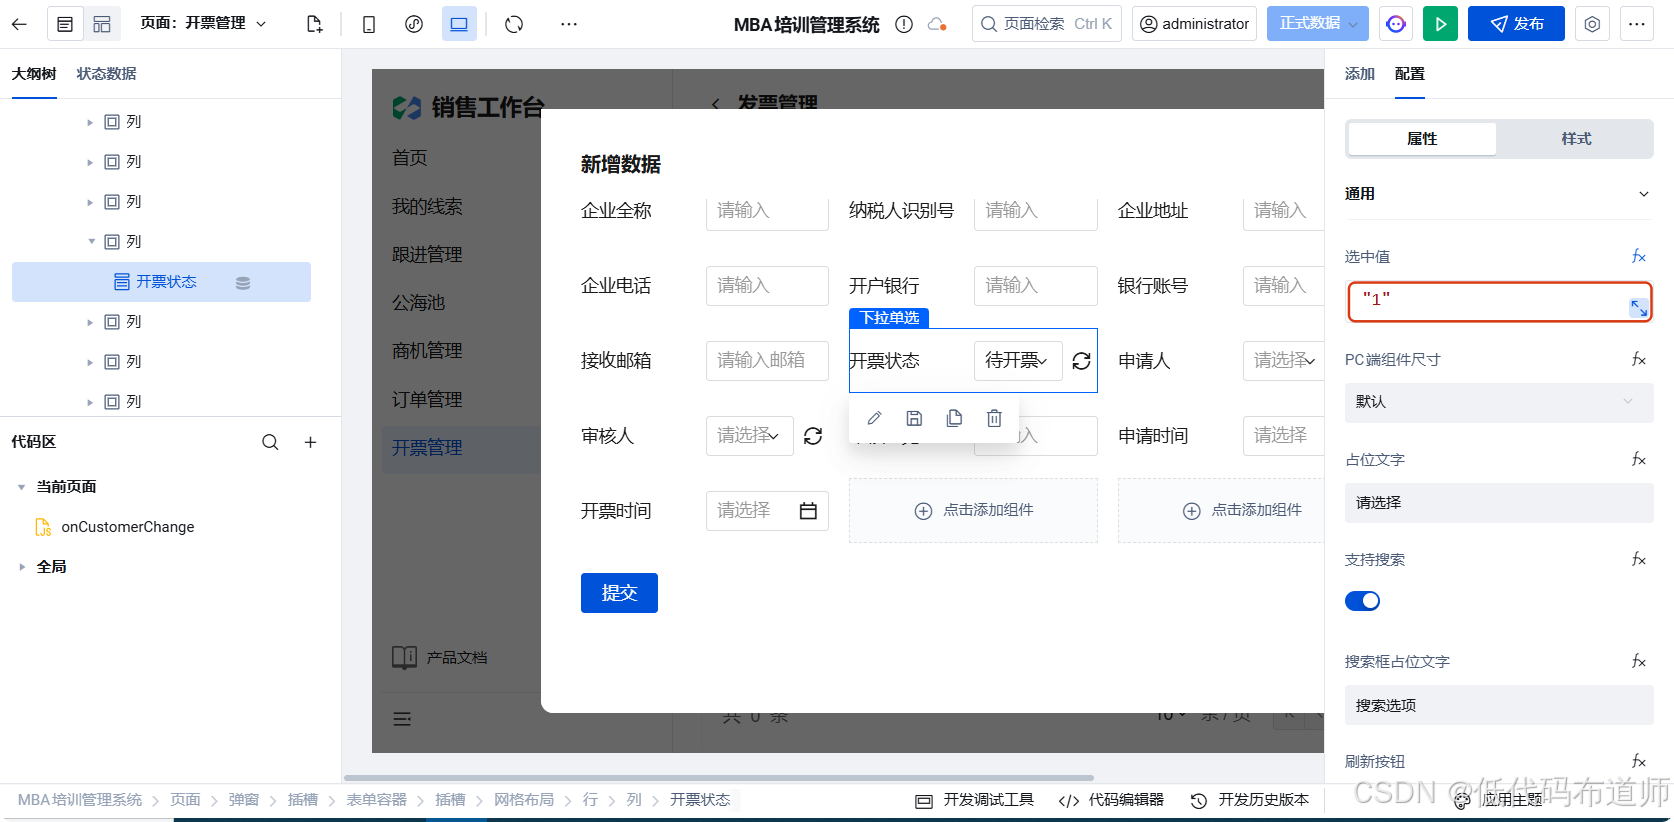
Task: Open the 审核人 select dropdown
Action: point(749,436)
